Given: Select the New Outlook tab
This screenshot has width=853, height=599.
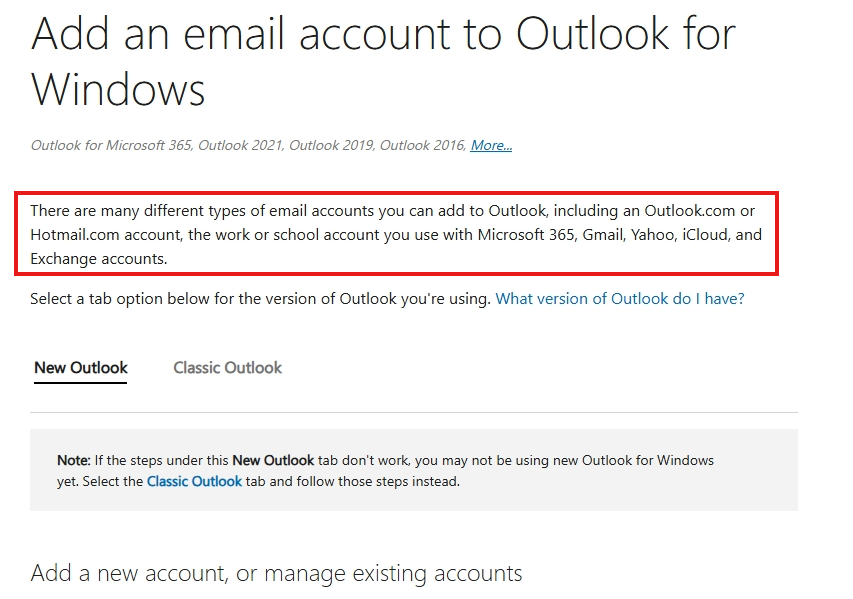Looking at the screenshot, I should coord(81,368).
